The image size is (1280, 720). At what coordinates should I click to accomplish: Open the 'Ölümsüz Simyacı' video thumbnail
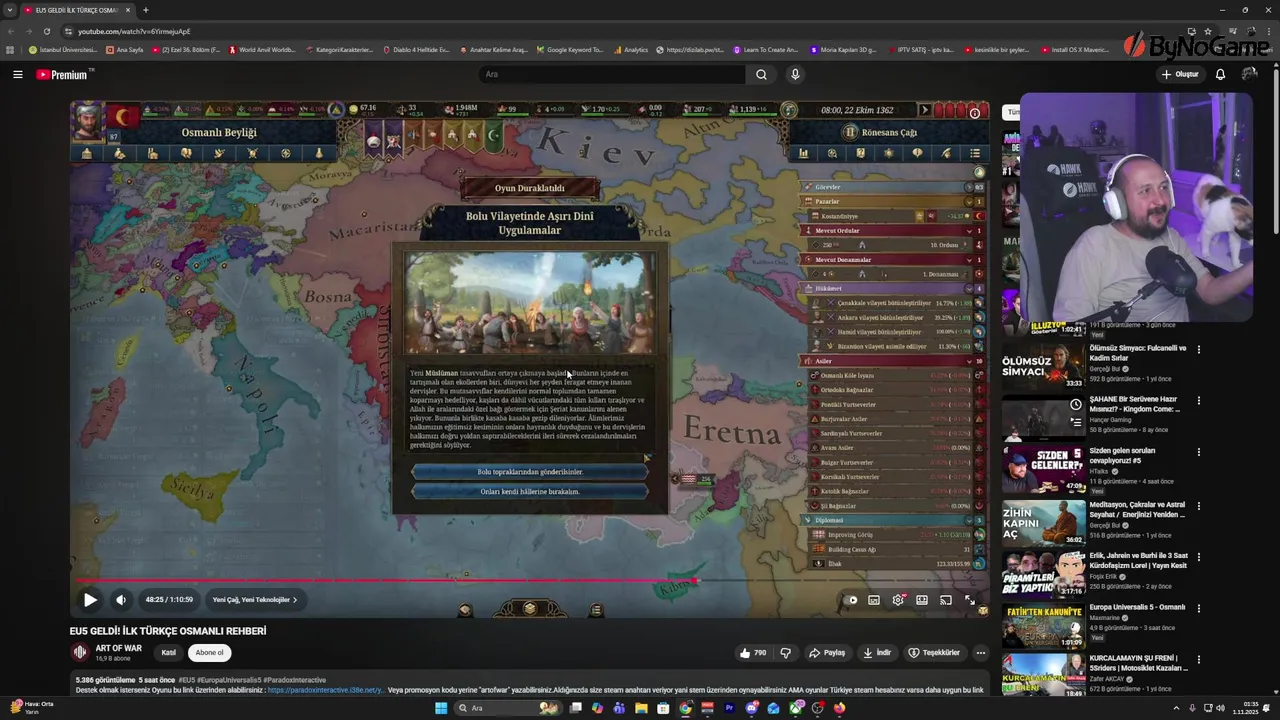[1043, 365]
